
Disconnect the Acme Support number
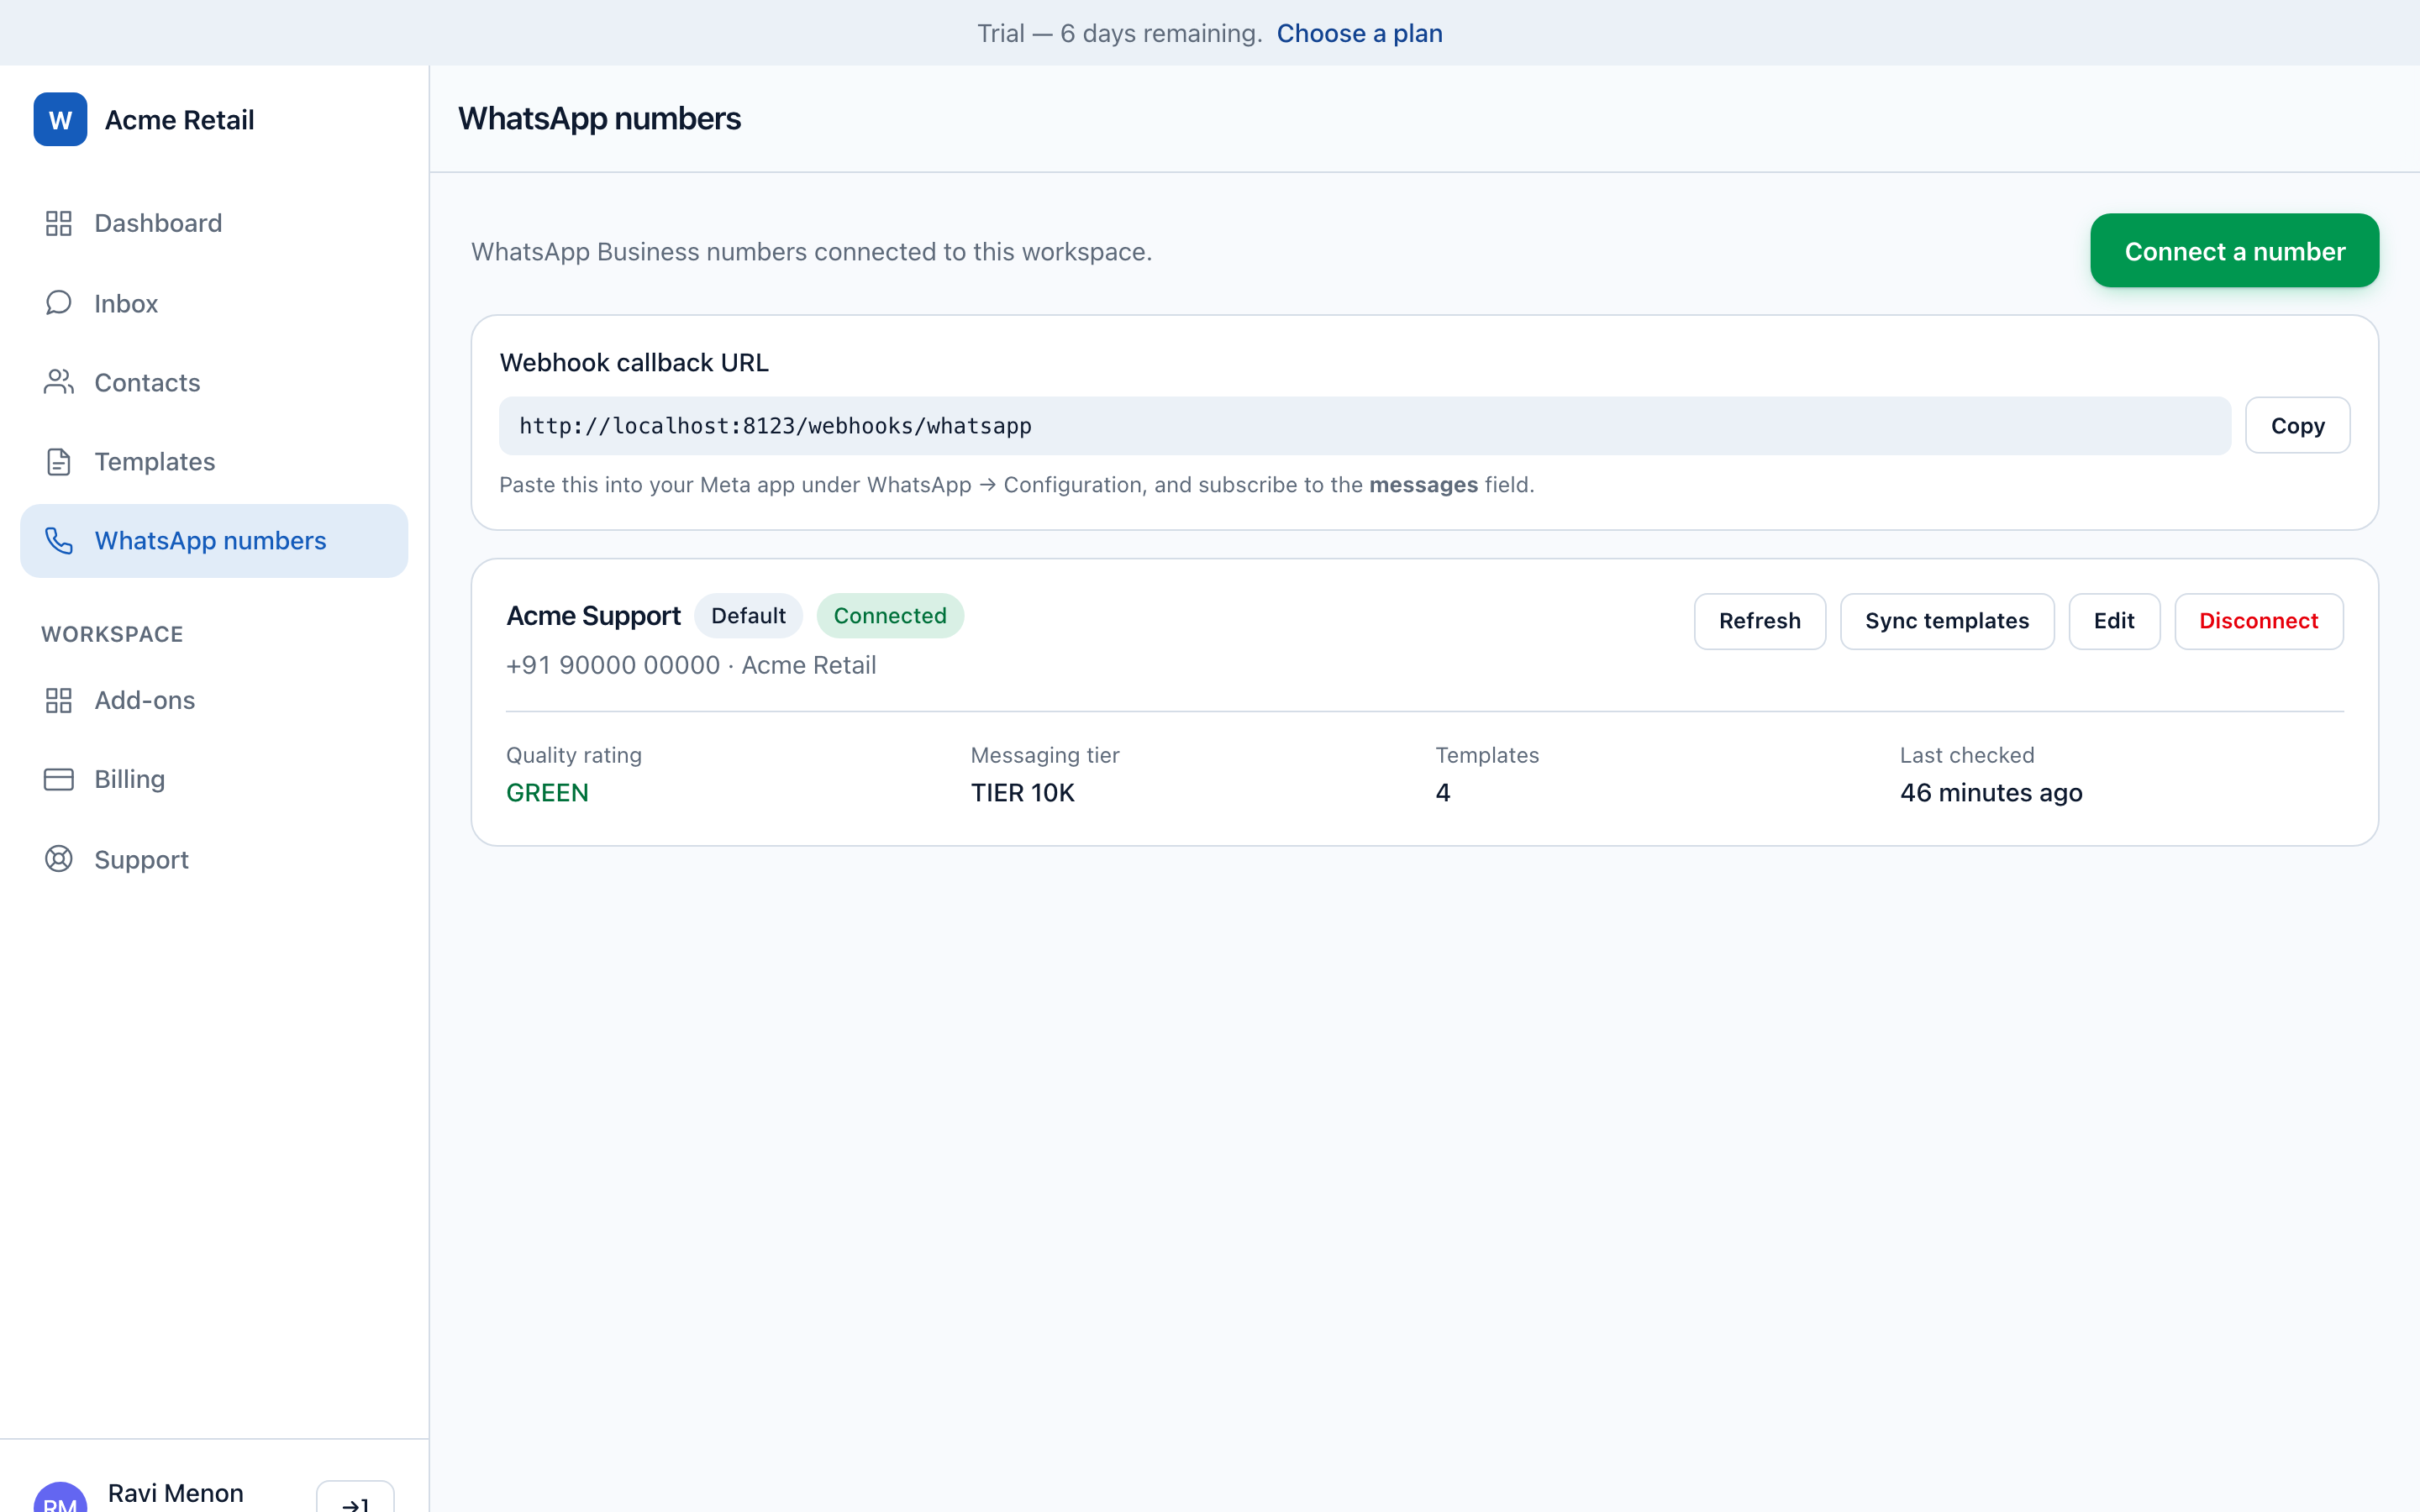click(x=2258, y=621)
